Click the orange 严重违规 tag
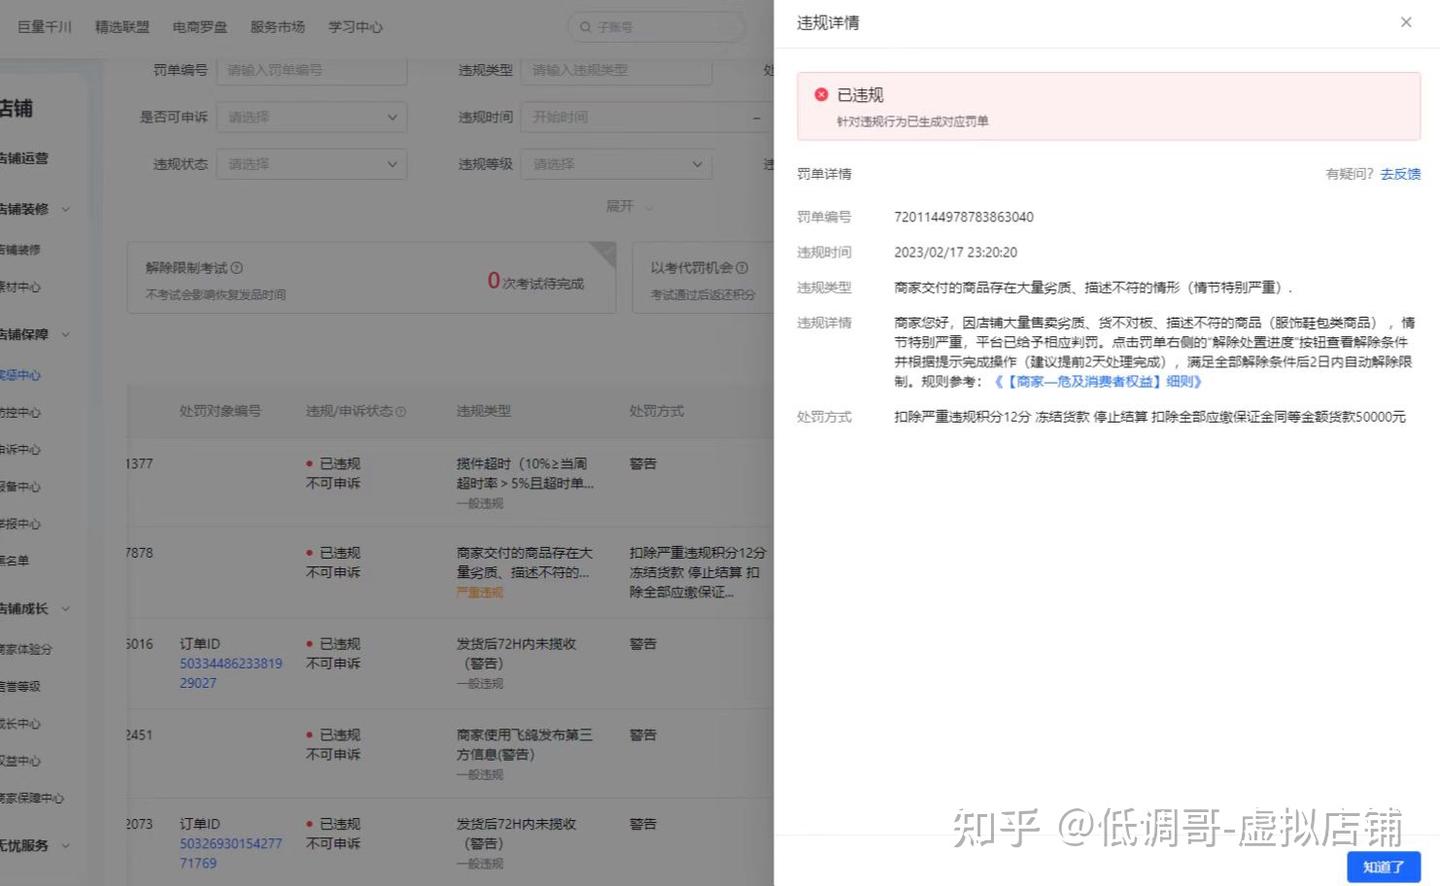The width and height of the screenshot is (1440, 886). [480, 593]
